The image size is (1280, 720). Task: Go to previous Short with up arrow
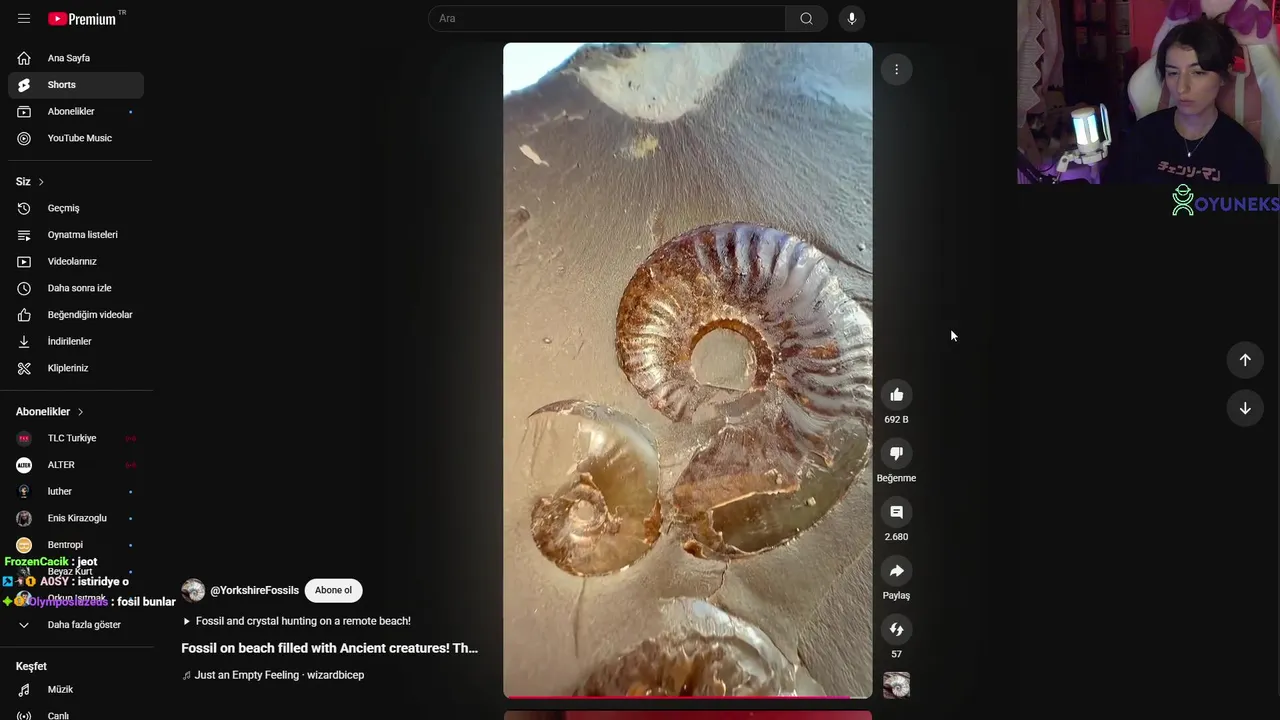pos(1245,360)
